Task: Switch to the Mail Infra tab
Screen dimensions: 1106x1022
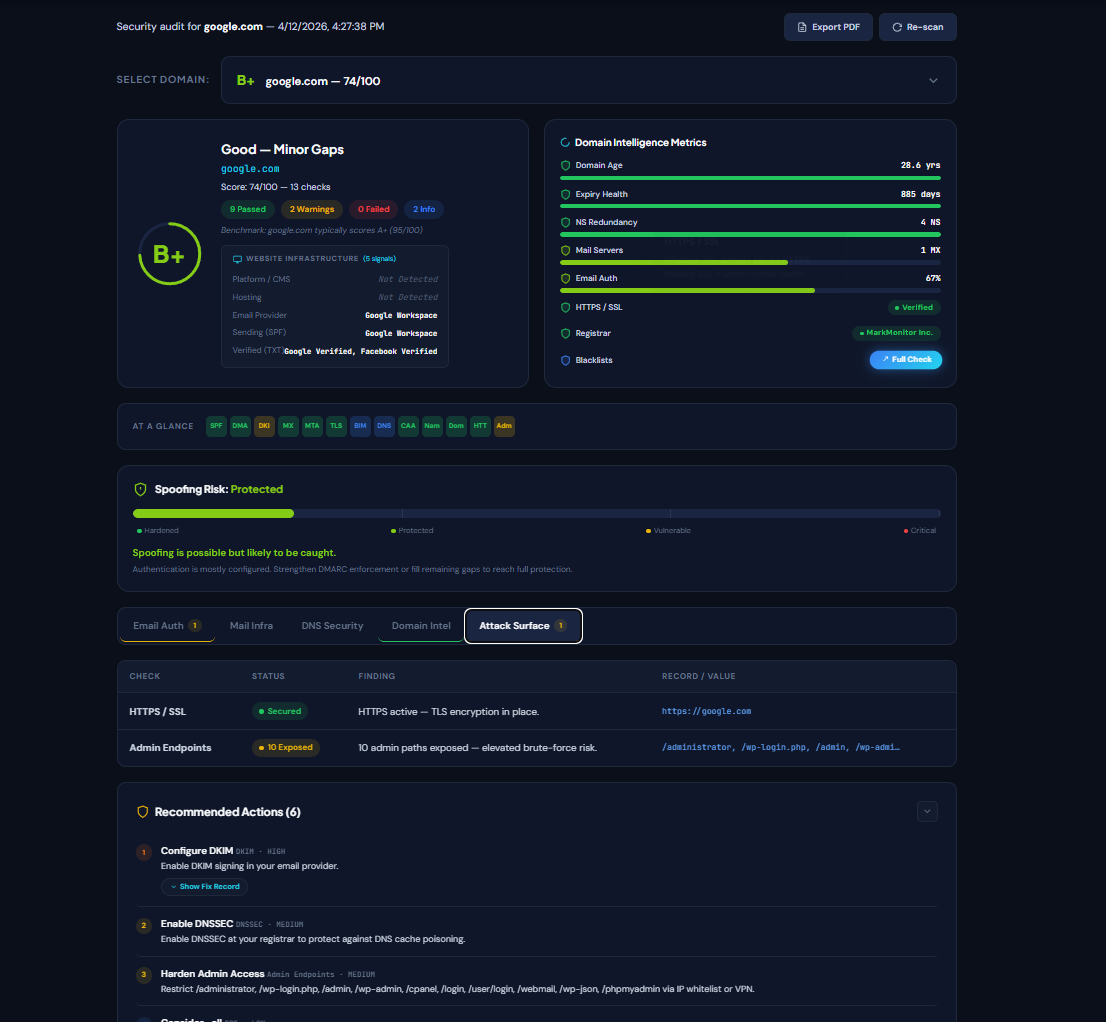Action: pos(251,625)
